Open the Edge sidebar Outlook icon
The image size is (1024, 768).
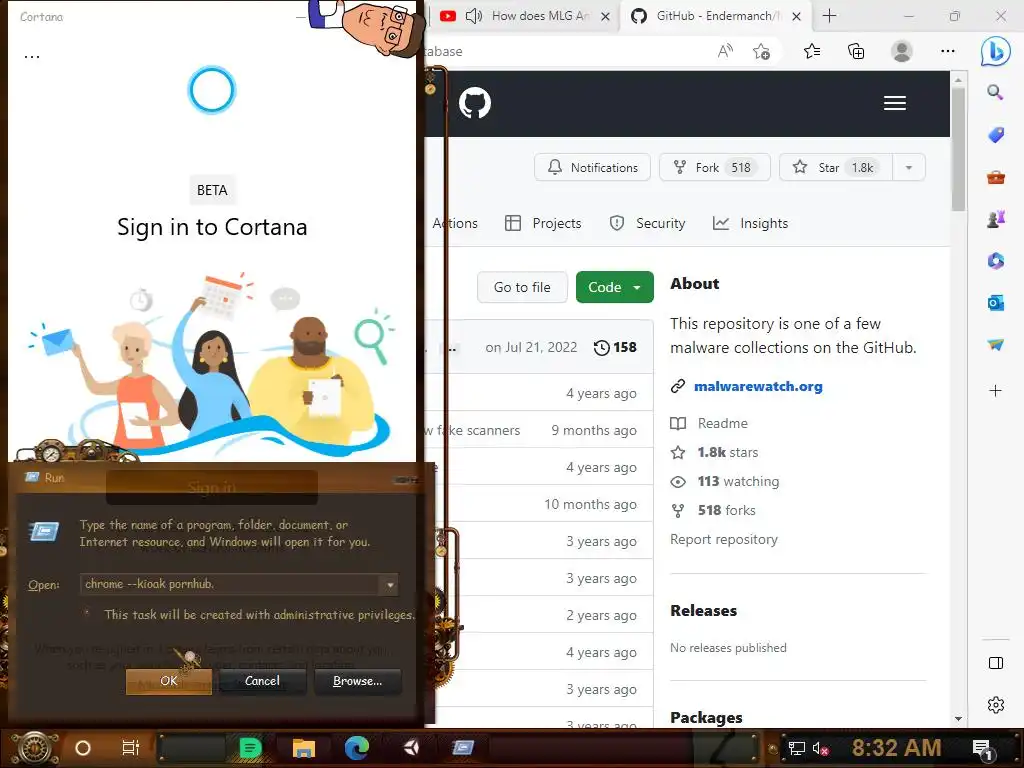(995, 303)
